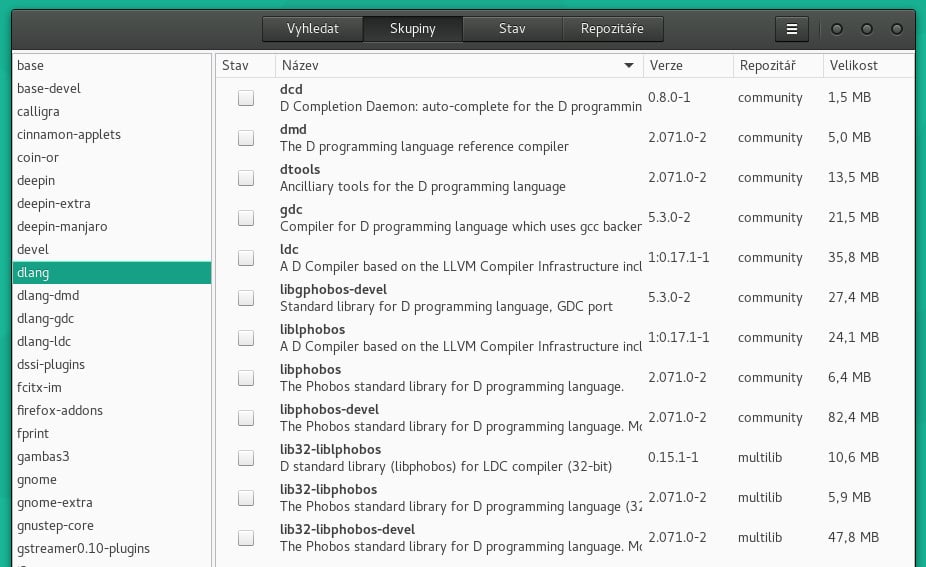
Task: Tick the checkbox for lib32-libphobos-devel package
Action: pyautogui.click(x=246, y=538)
